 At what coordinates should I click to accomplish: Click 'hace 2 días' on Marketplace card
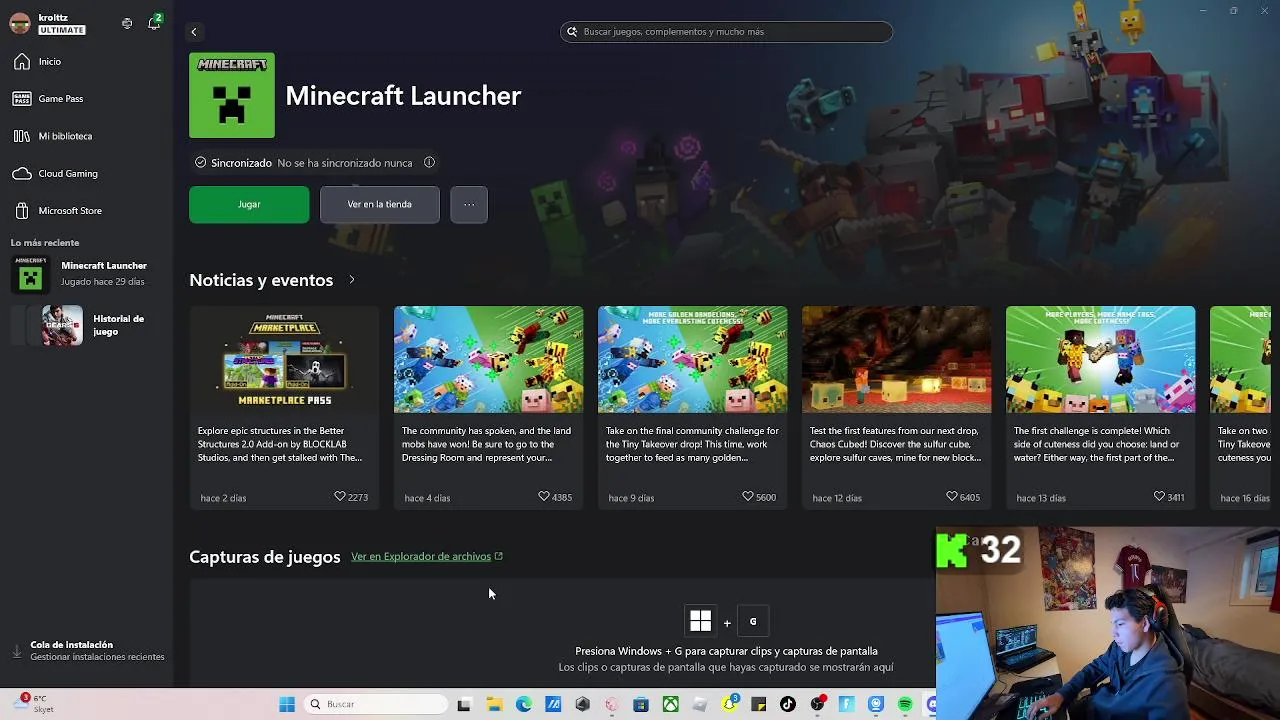tap(223, 498)
